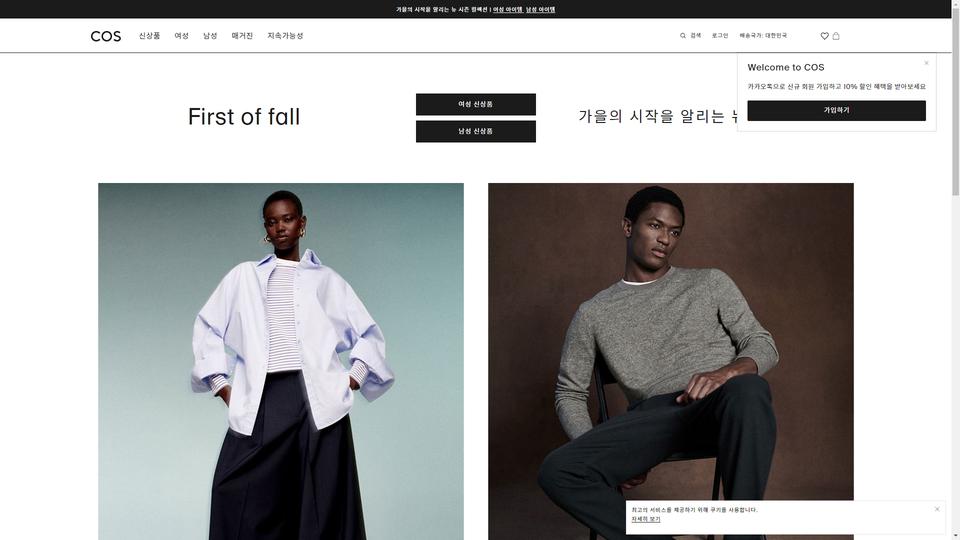The image size is (960, 540).
Task: Close the Welcome to COS popup
Action: click(926, 63)
